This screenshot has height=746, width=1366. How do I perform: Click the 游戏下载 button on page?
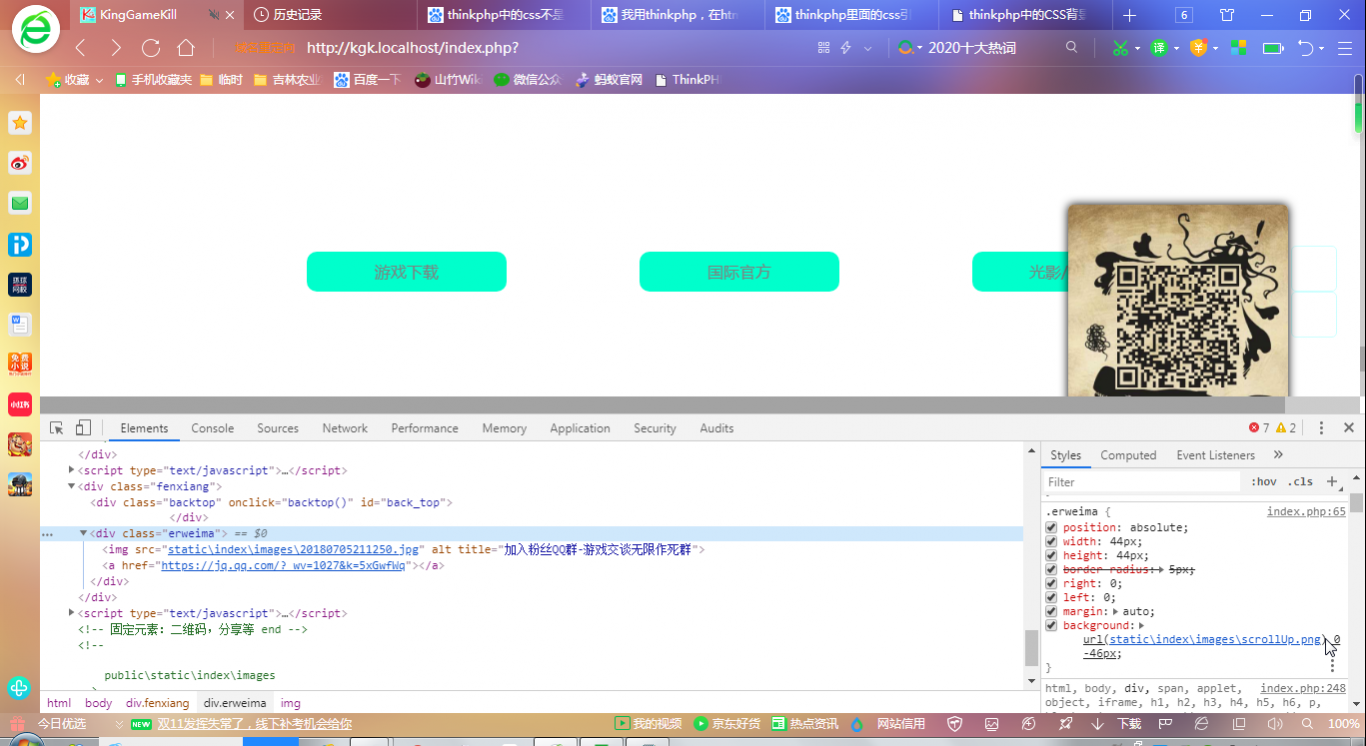(407, 272)
